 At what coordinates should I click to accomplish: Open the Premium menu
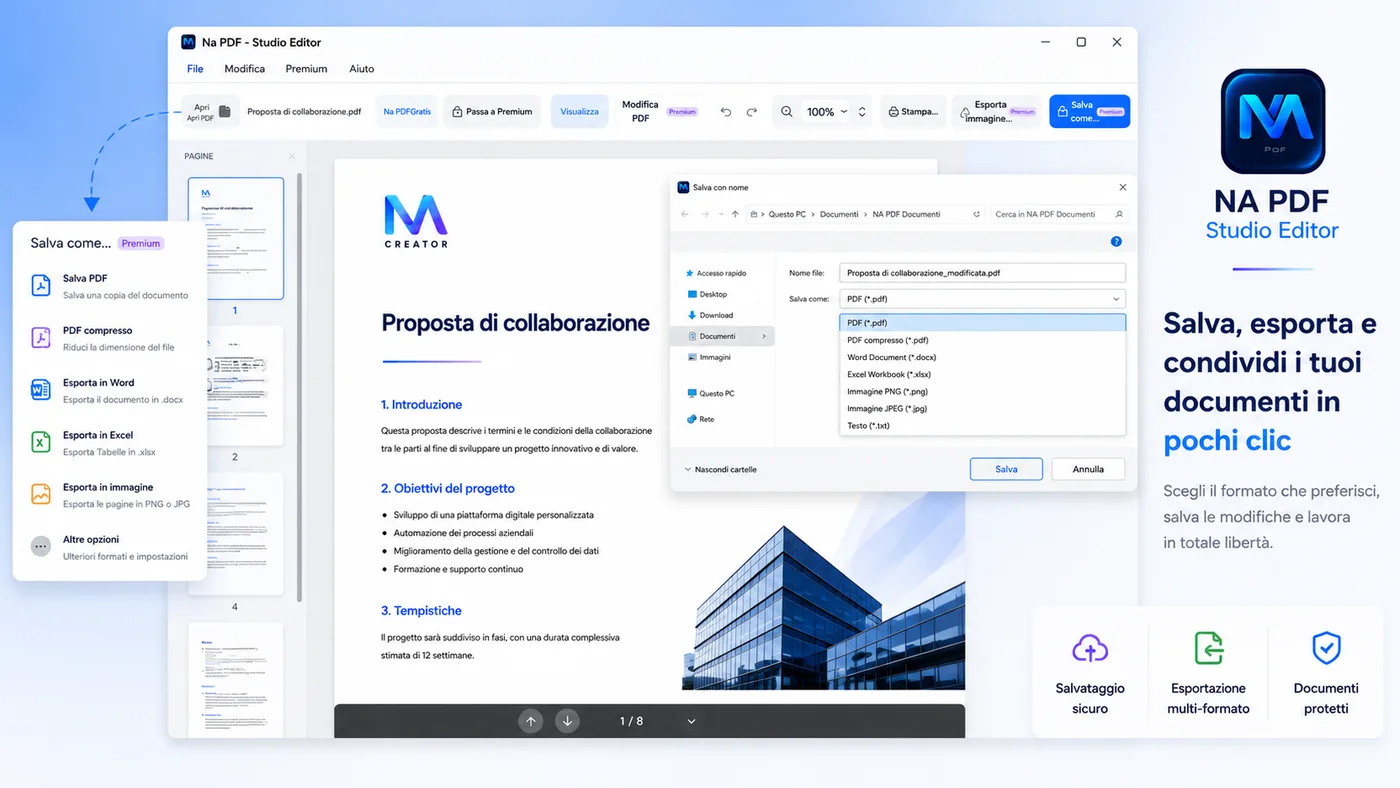306,69
